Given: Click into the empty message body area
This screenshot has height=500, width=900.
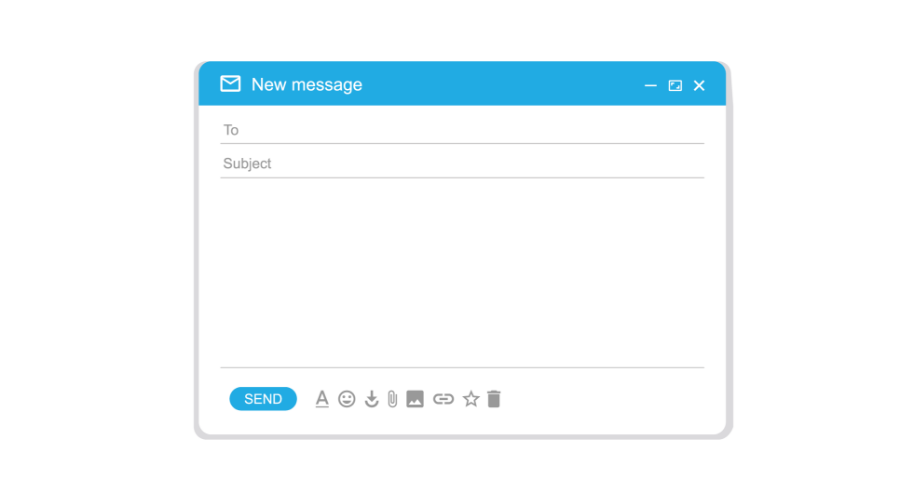Looking at the screenshot, I should [x=462, y=272].
